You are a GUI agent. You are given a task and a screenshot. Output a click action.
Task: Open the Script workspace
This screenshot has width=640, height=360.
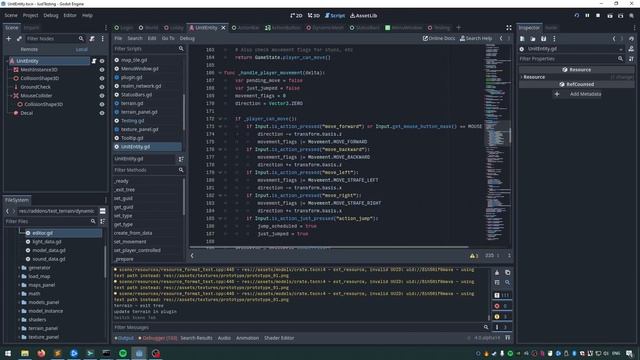[x=335, y=16]
